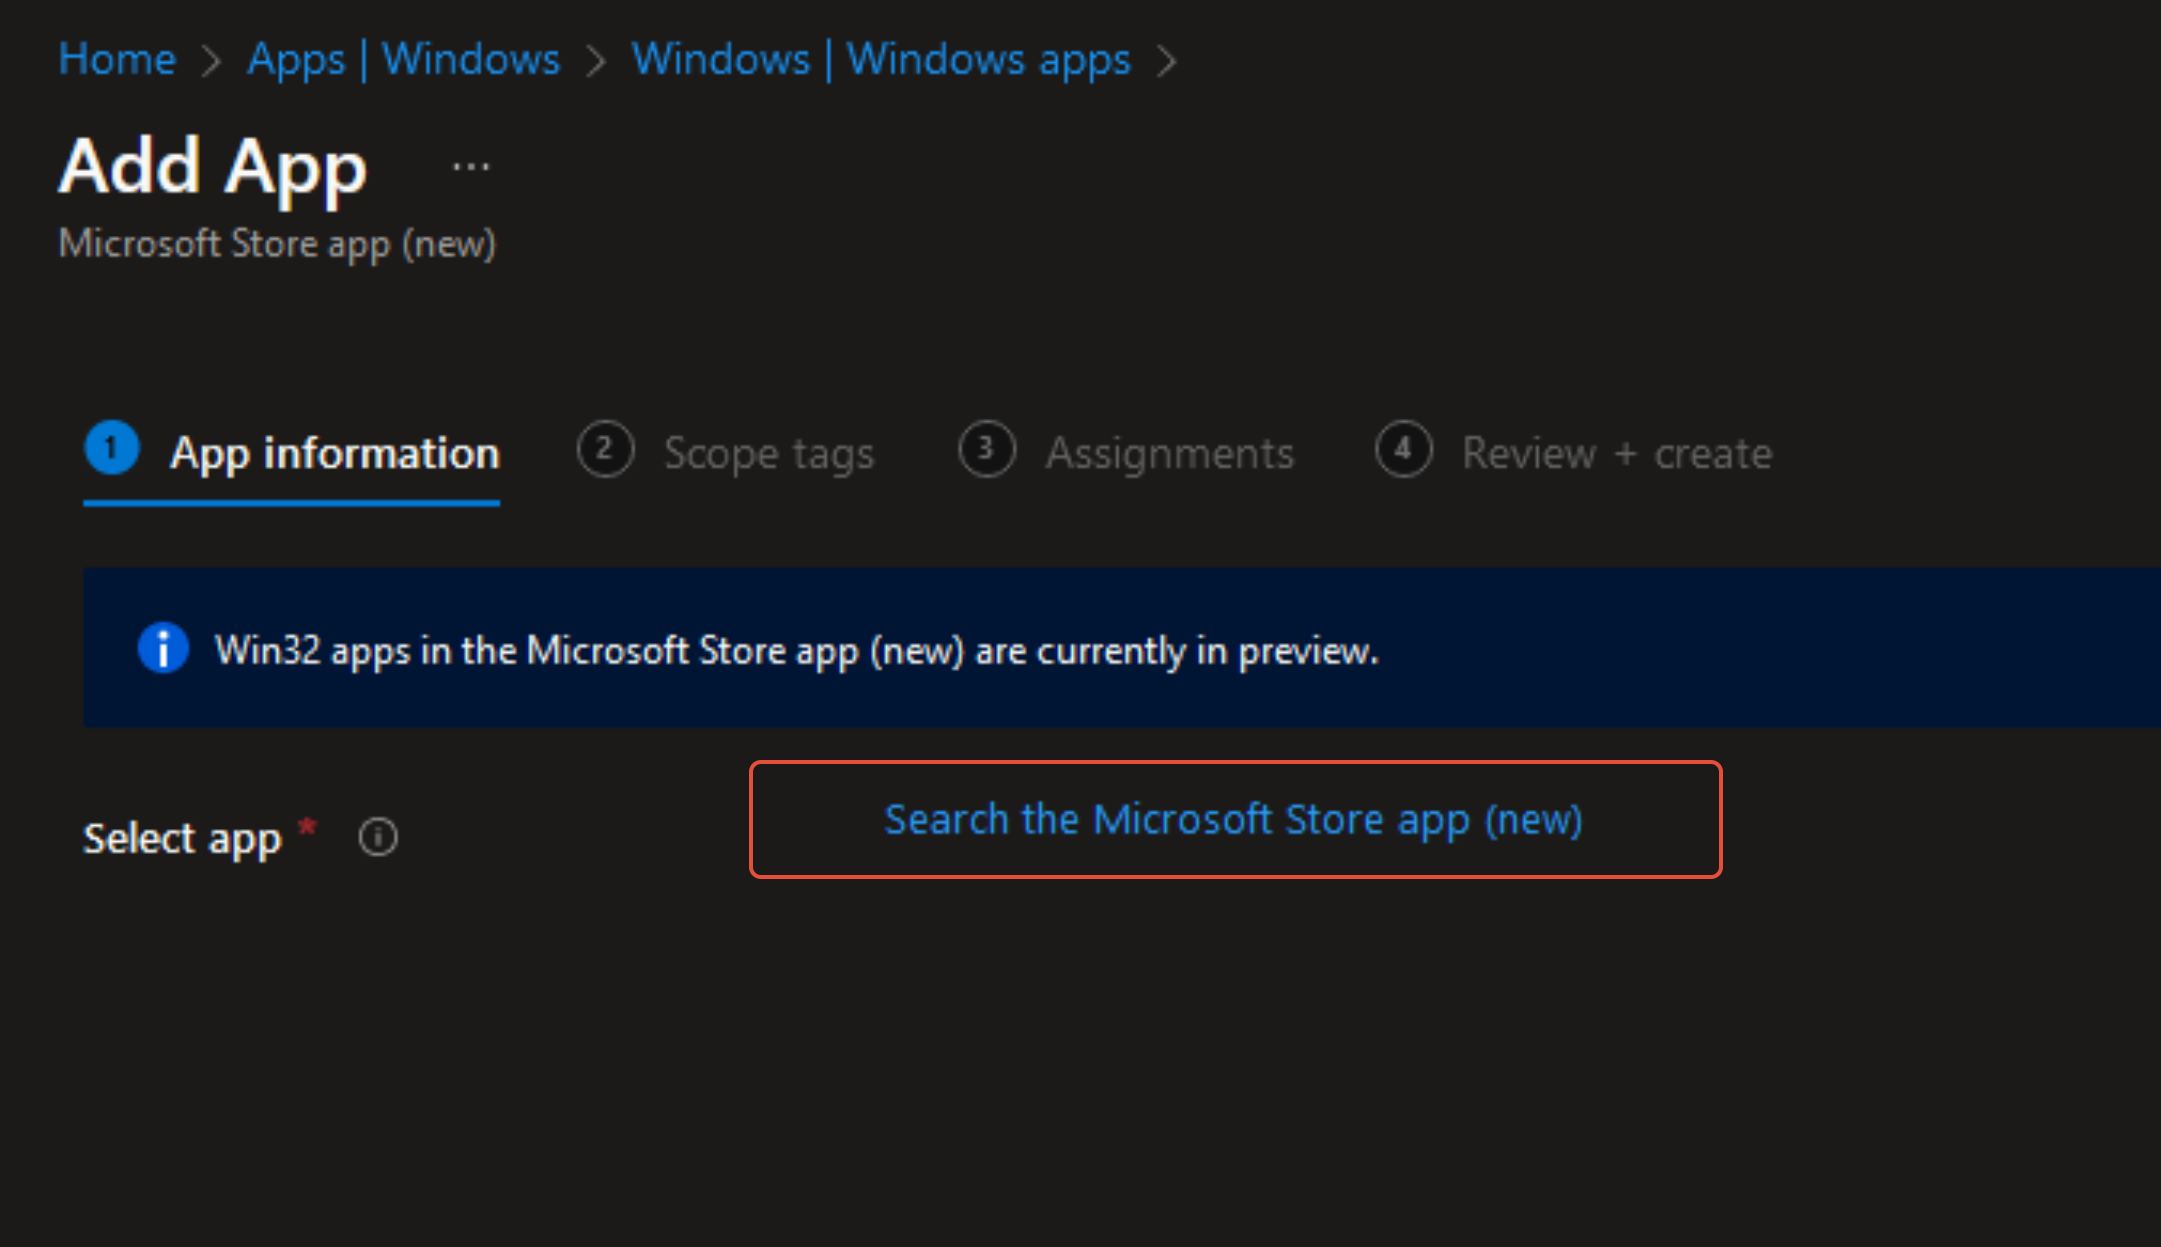Go back to Apps | Windows breadcrumb
This screenshot has height=1247, width=2161.
[x=403, y=59]
